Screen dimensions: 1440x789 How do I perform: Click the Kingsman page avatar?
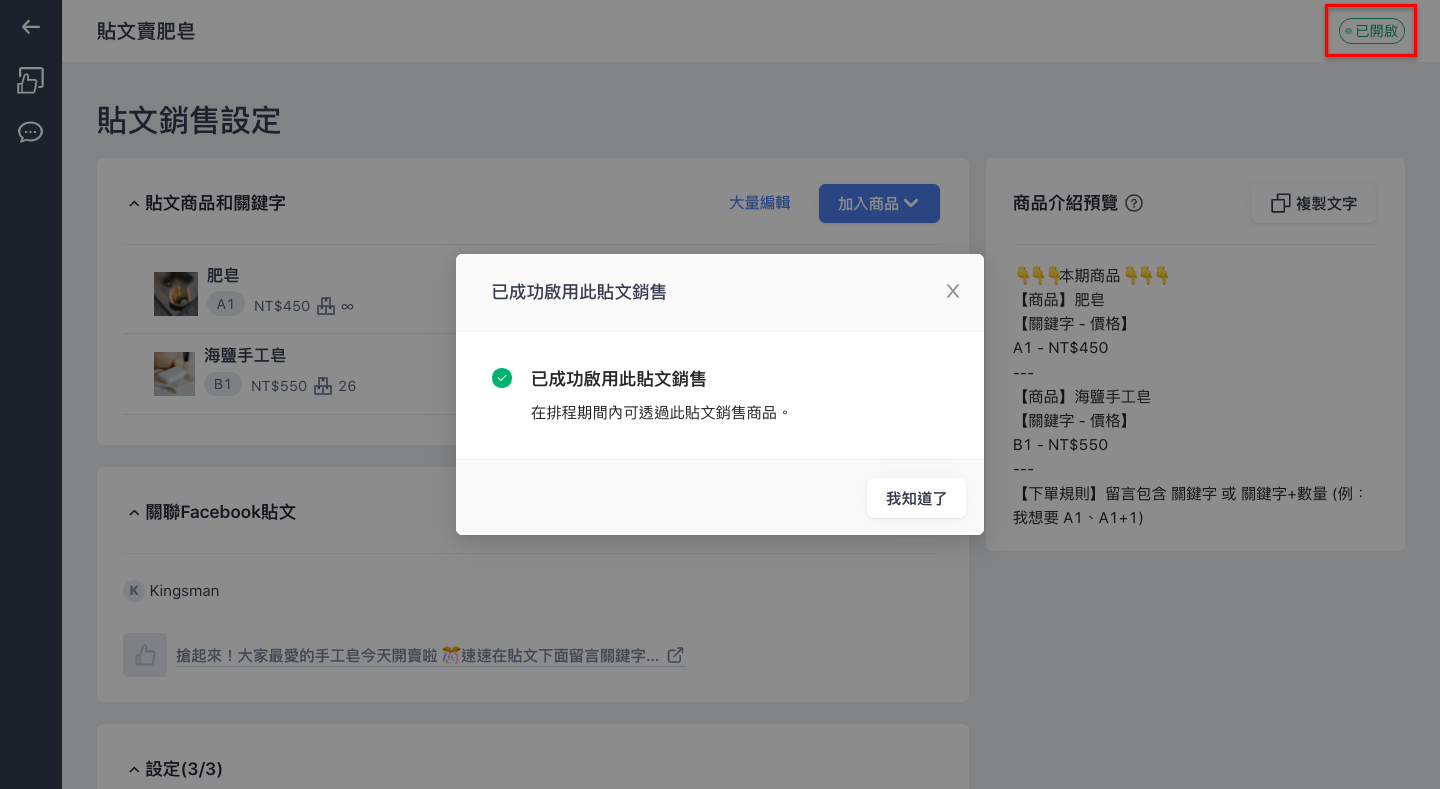tap(134, 591)
